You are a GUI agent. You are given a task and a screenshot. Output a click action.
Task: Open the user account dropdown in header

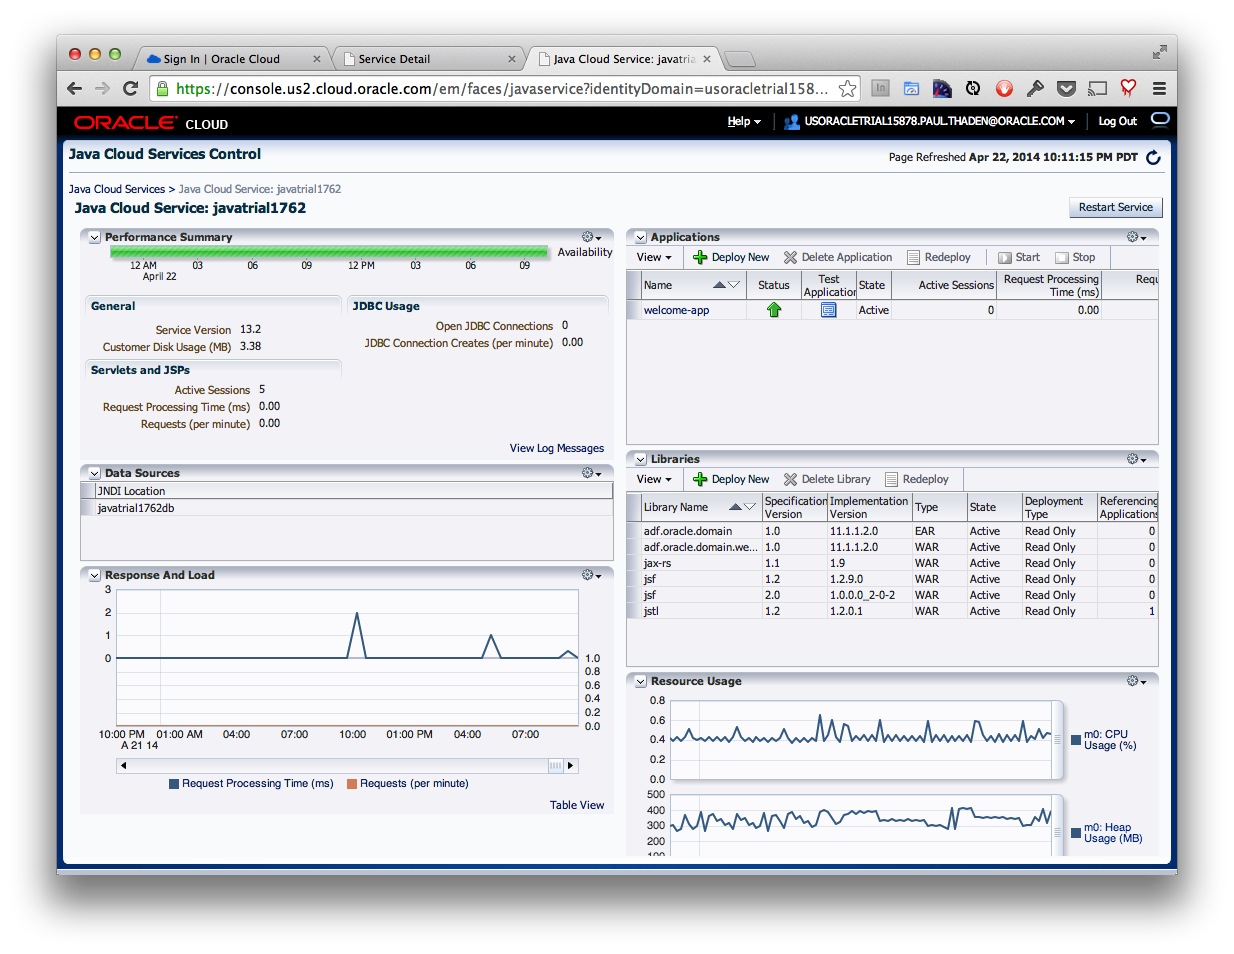pos(930,121)
